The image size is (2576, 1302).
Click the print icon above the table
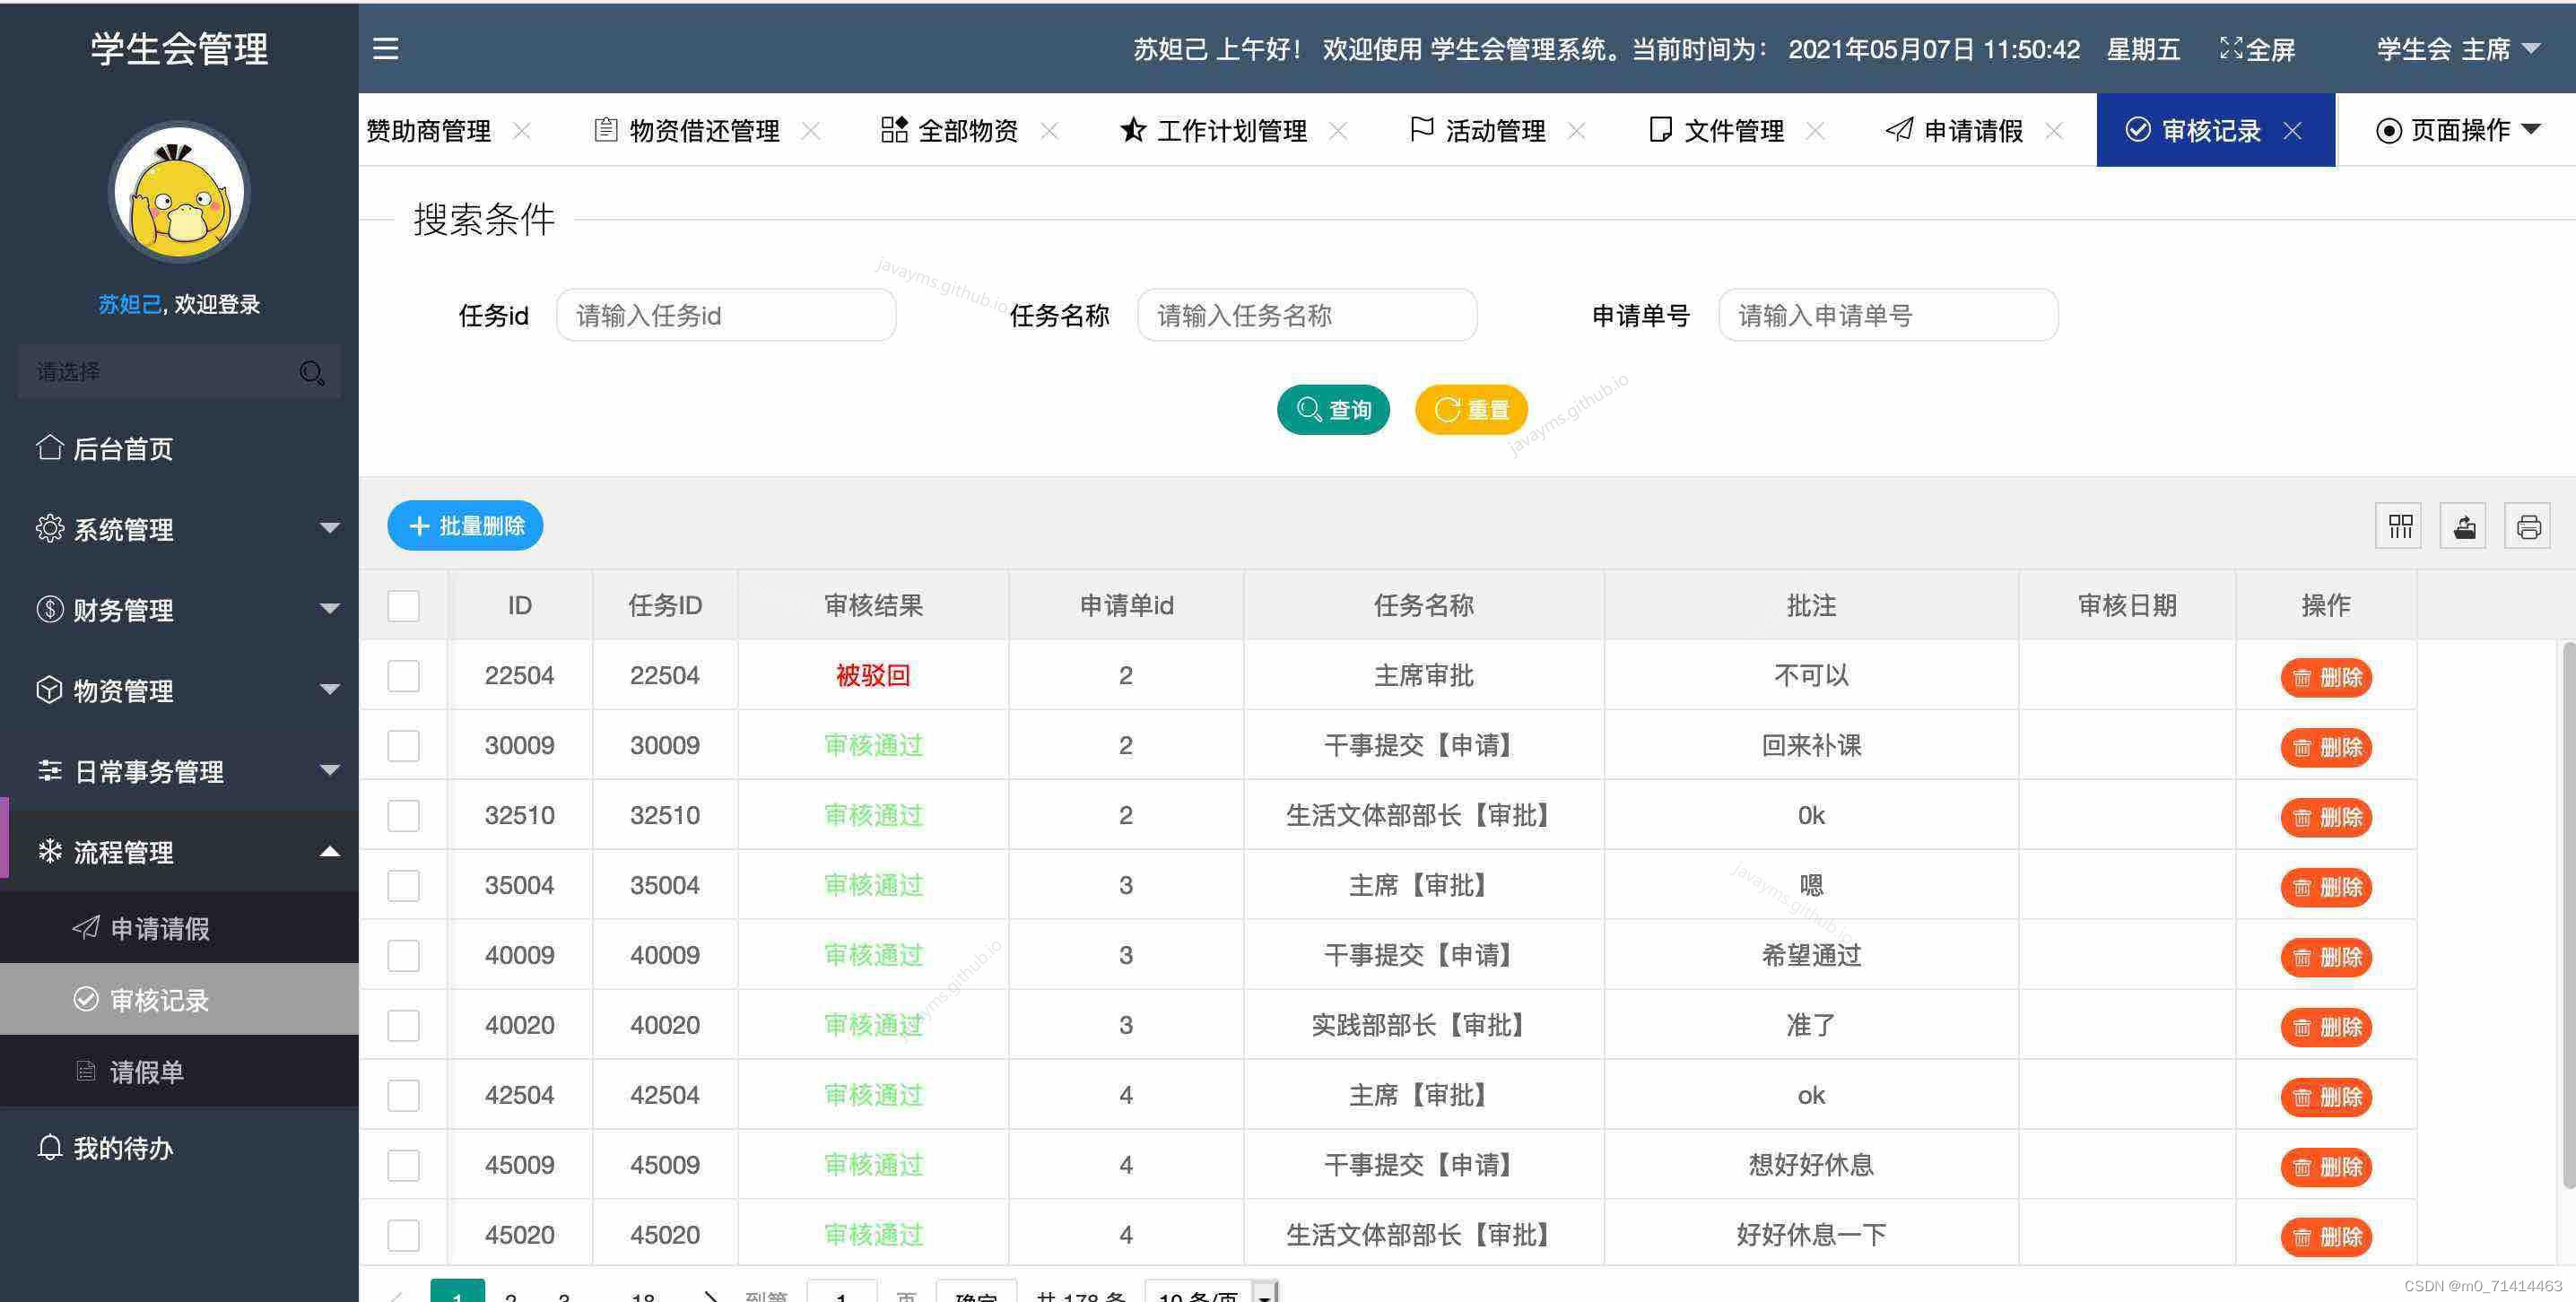pos(2527,525)
